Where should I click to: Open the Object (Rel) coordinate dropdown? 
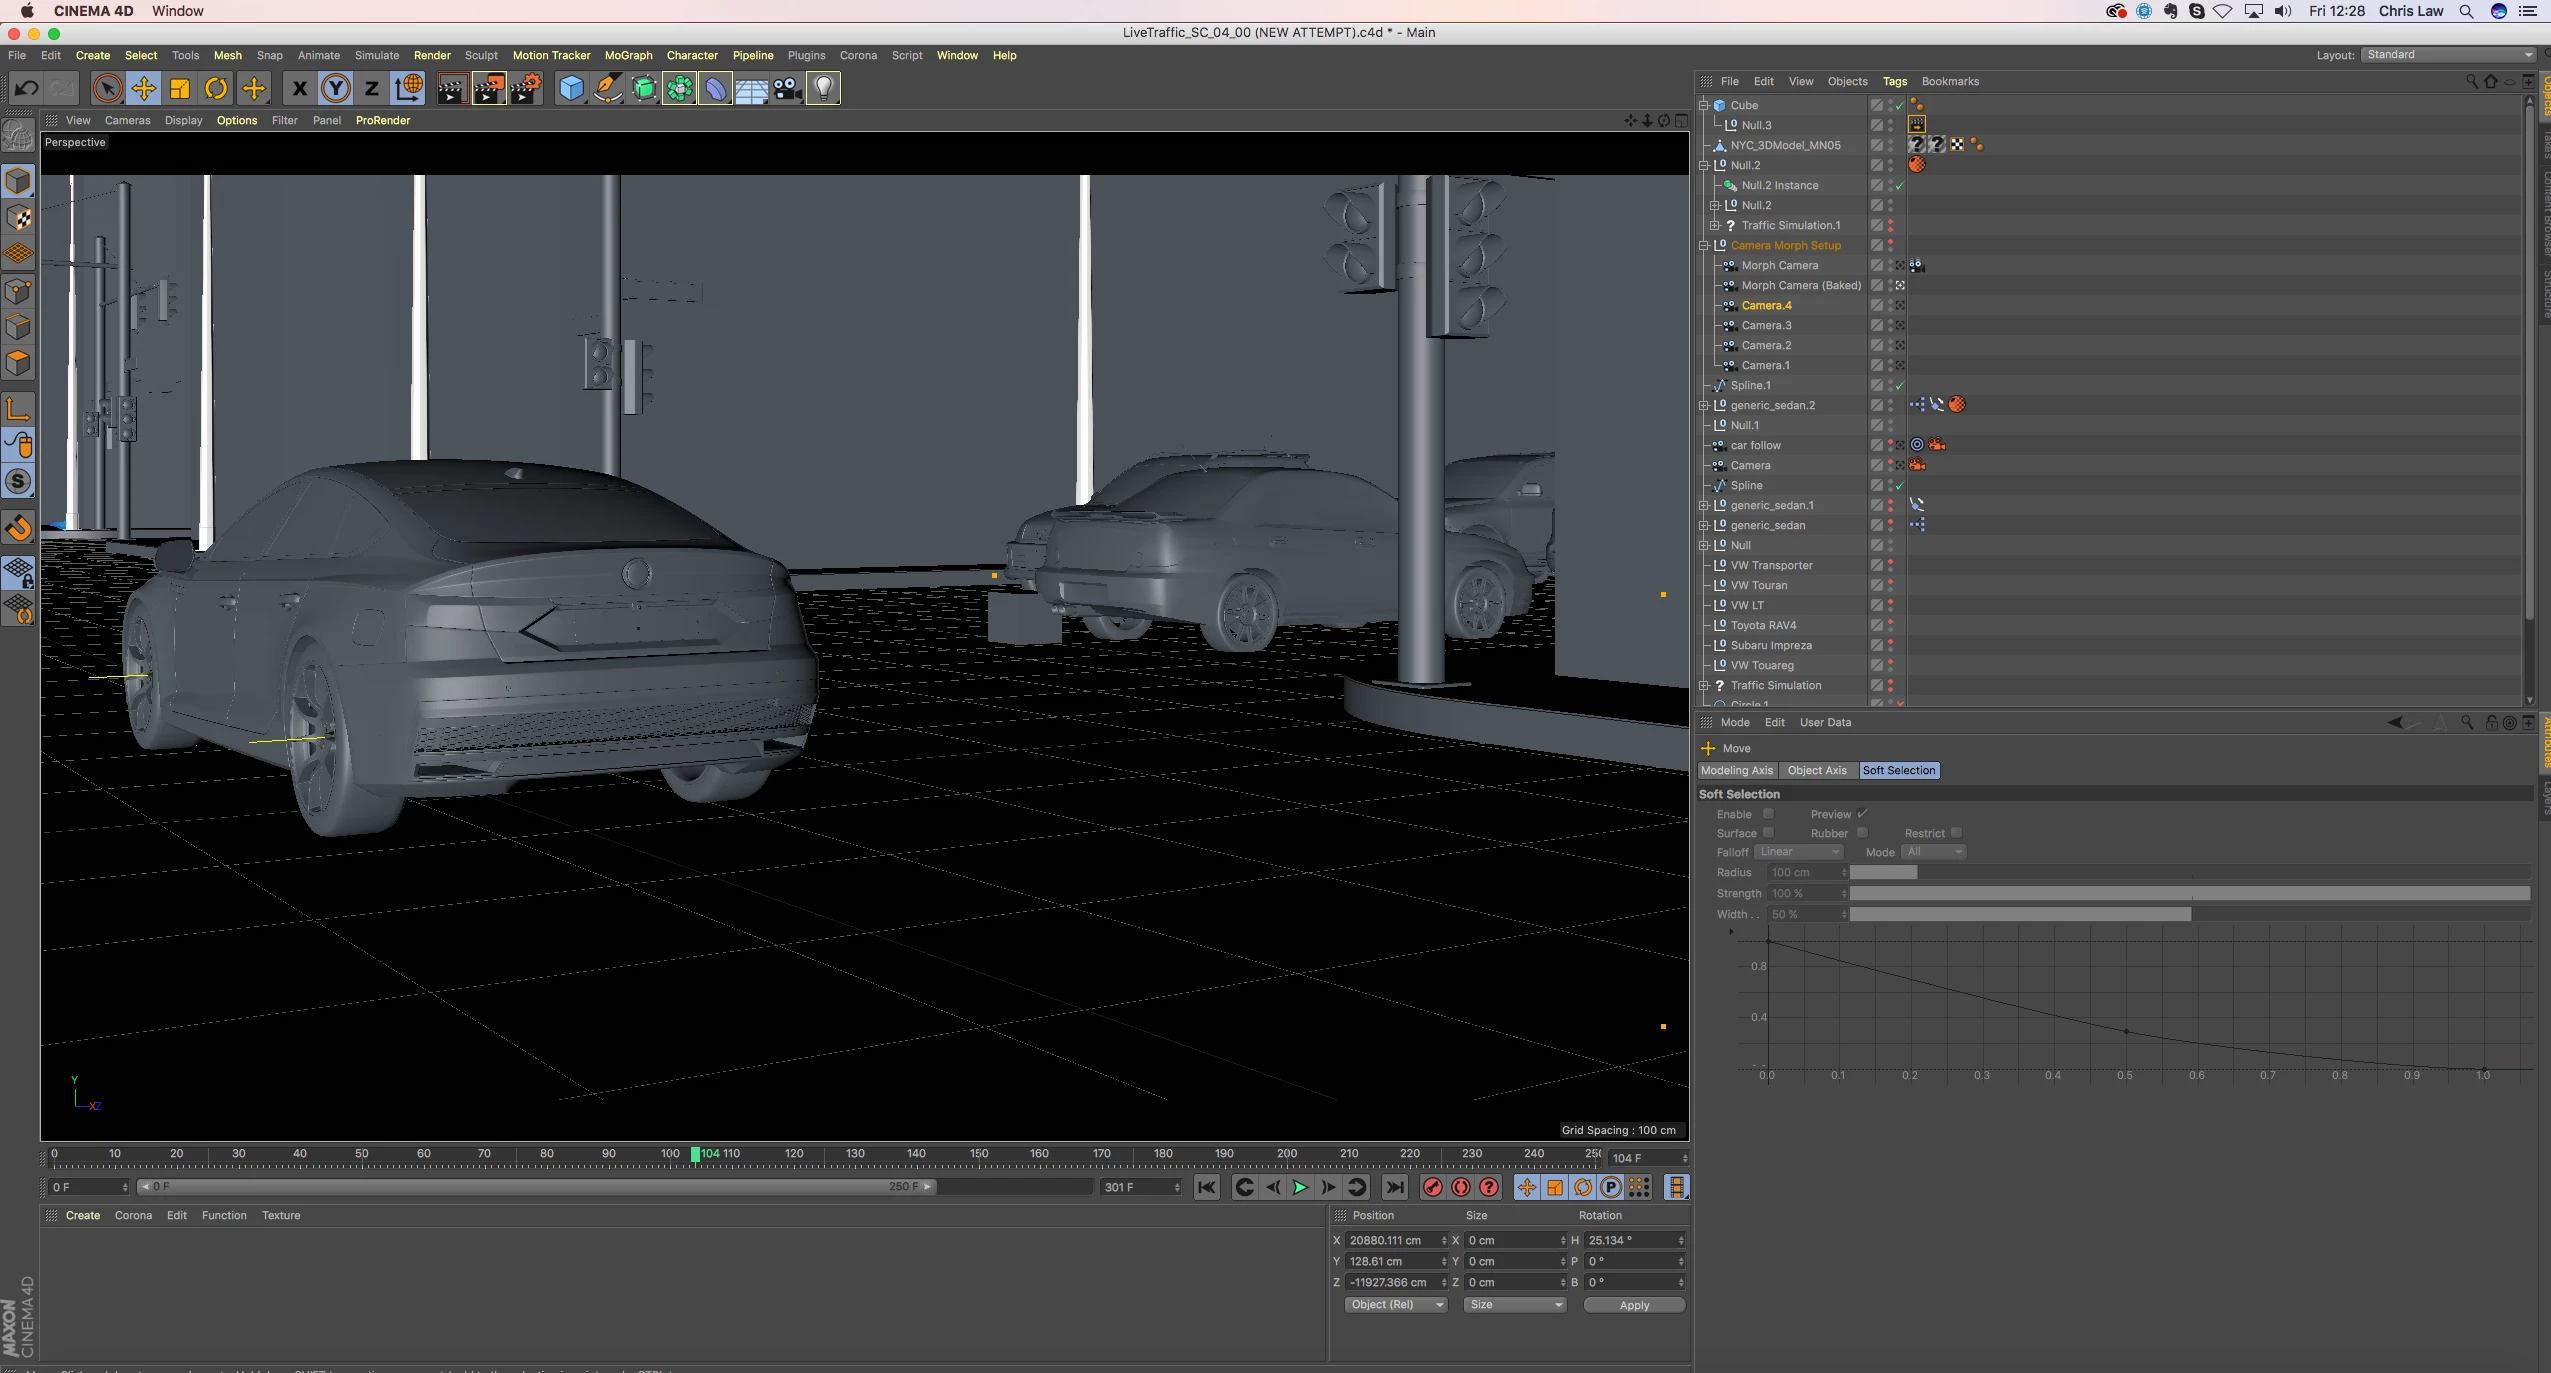(x=1395, y=1305)
